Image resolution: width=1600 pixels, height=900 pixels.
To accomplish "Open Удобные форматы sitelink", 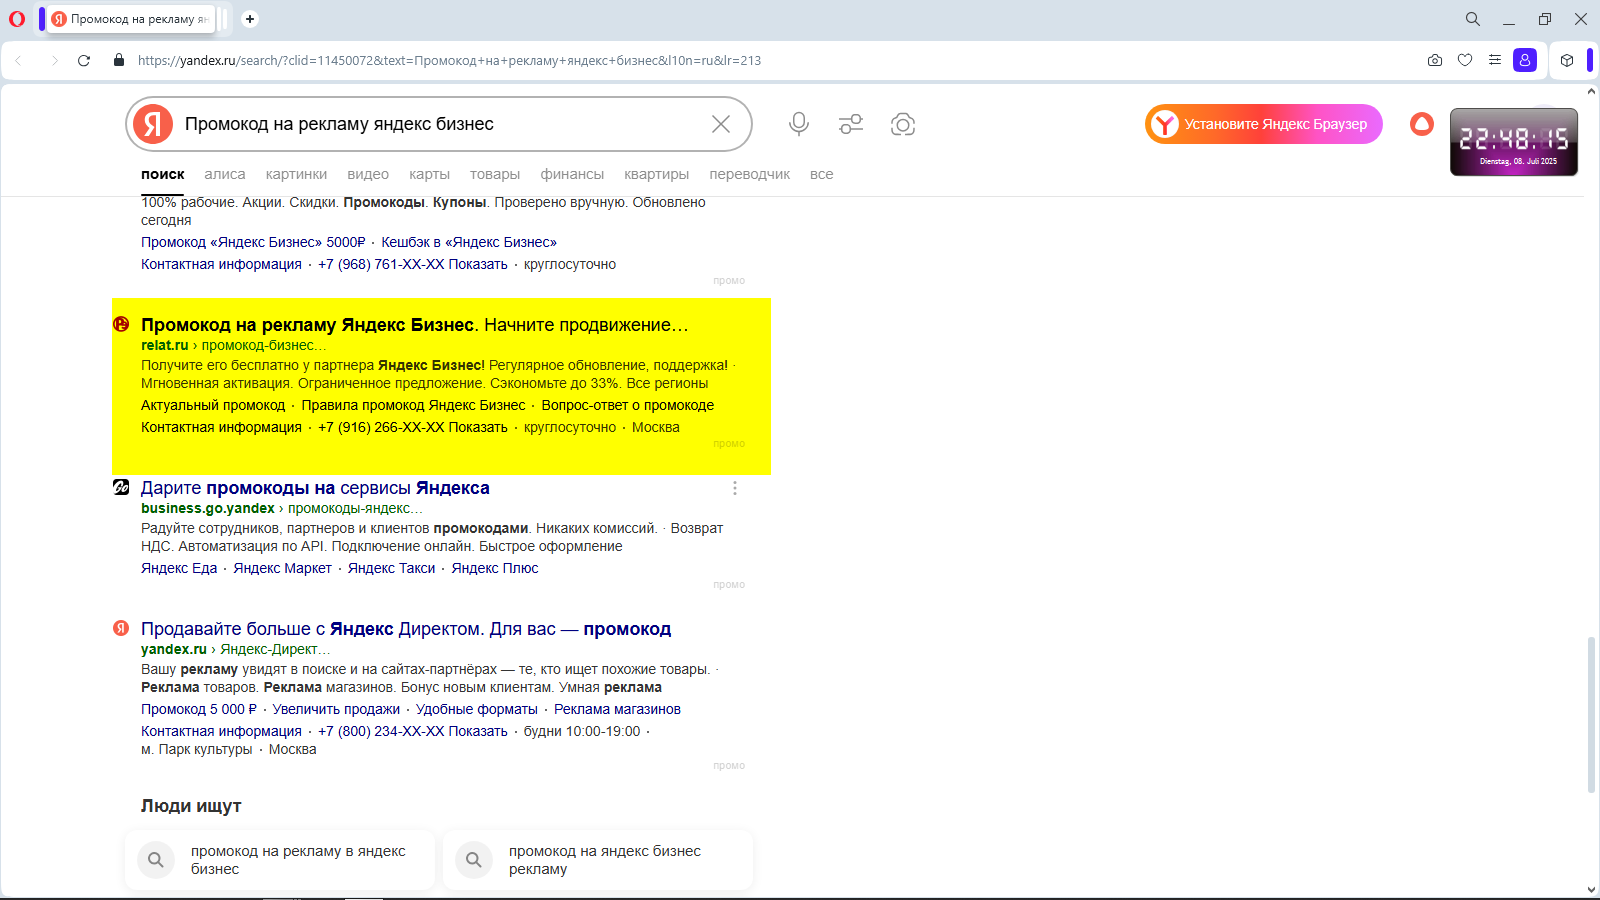I will (477, 709).
